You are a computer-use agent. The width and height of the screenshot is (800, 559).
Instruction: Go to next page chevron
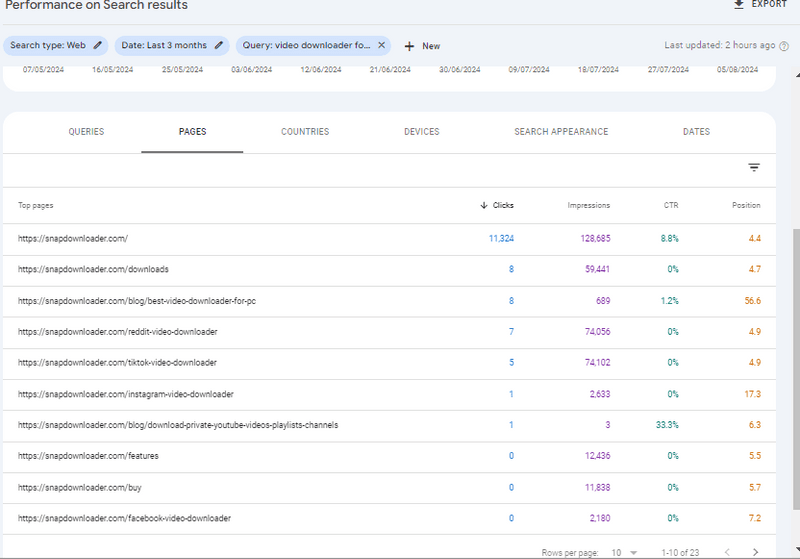[x=755, y=552]
